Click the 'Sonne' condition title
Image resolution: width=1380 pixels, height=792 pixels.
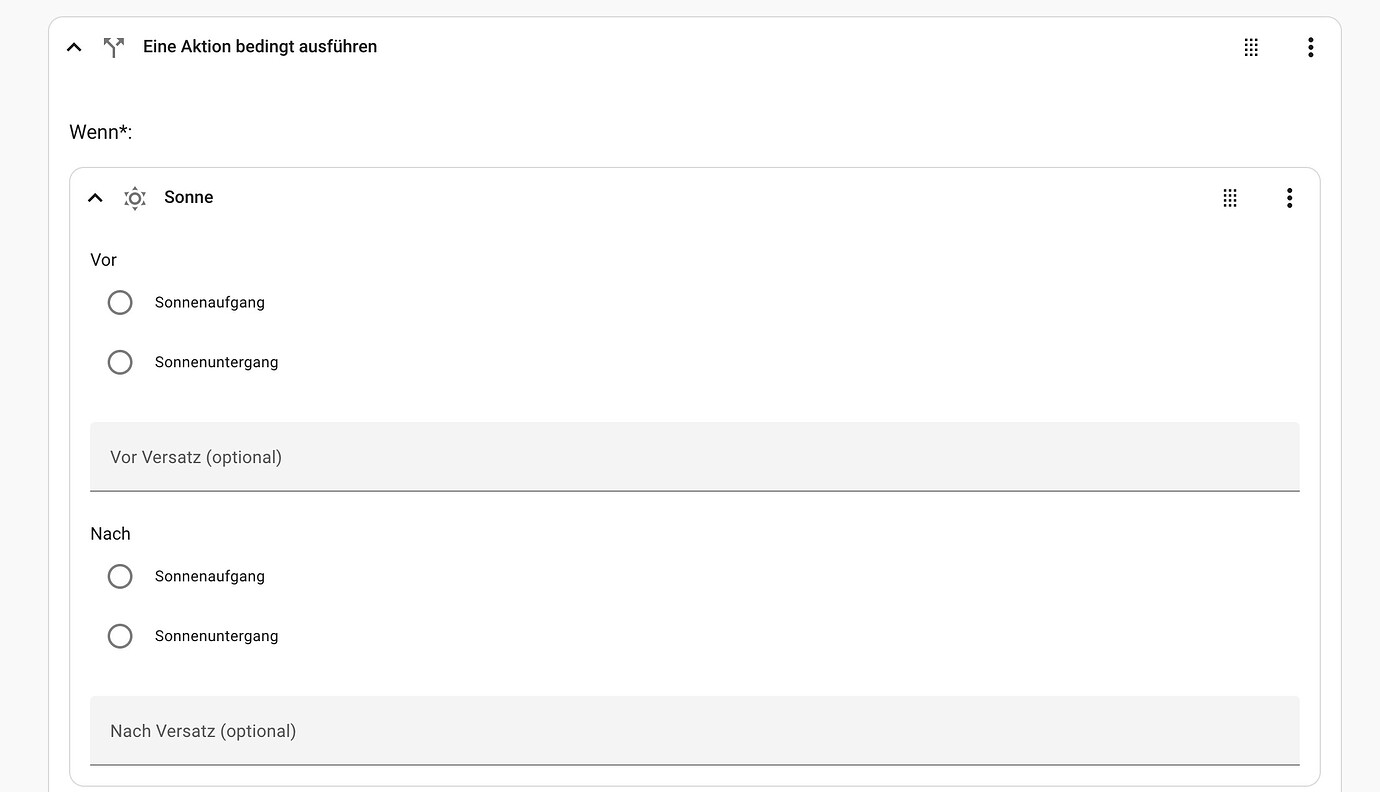[189, 198]
